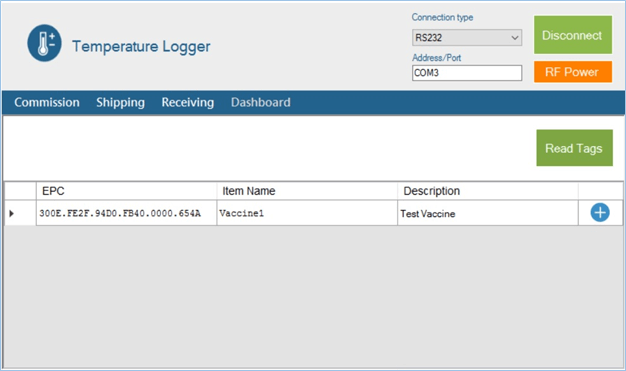Click the blue plus icon in Vaccine1 row

[600, 212]
